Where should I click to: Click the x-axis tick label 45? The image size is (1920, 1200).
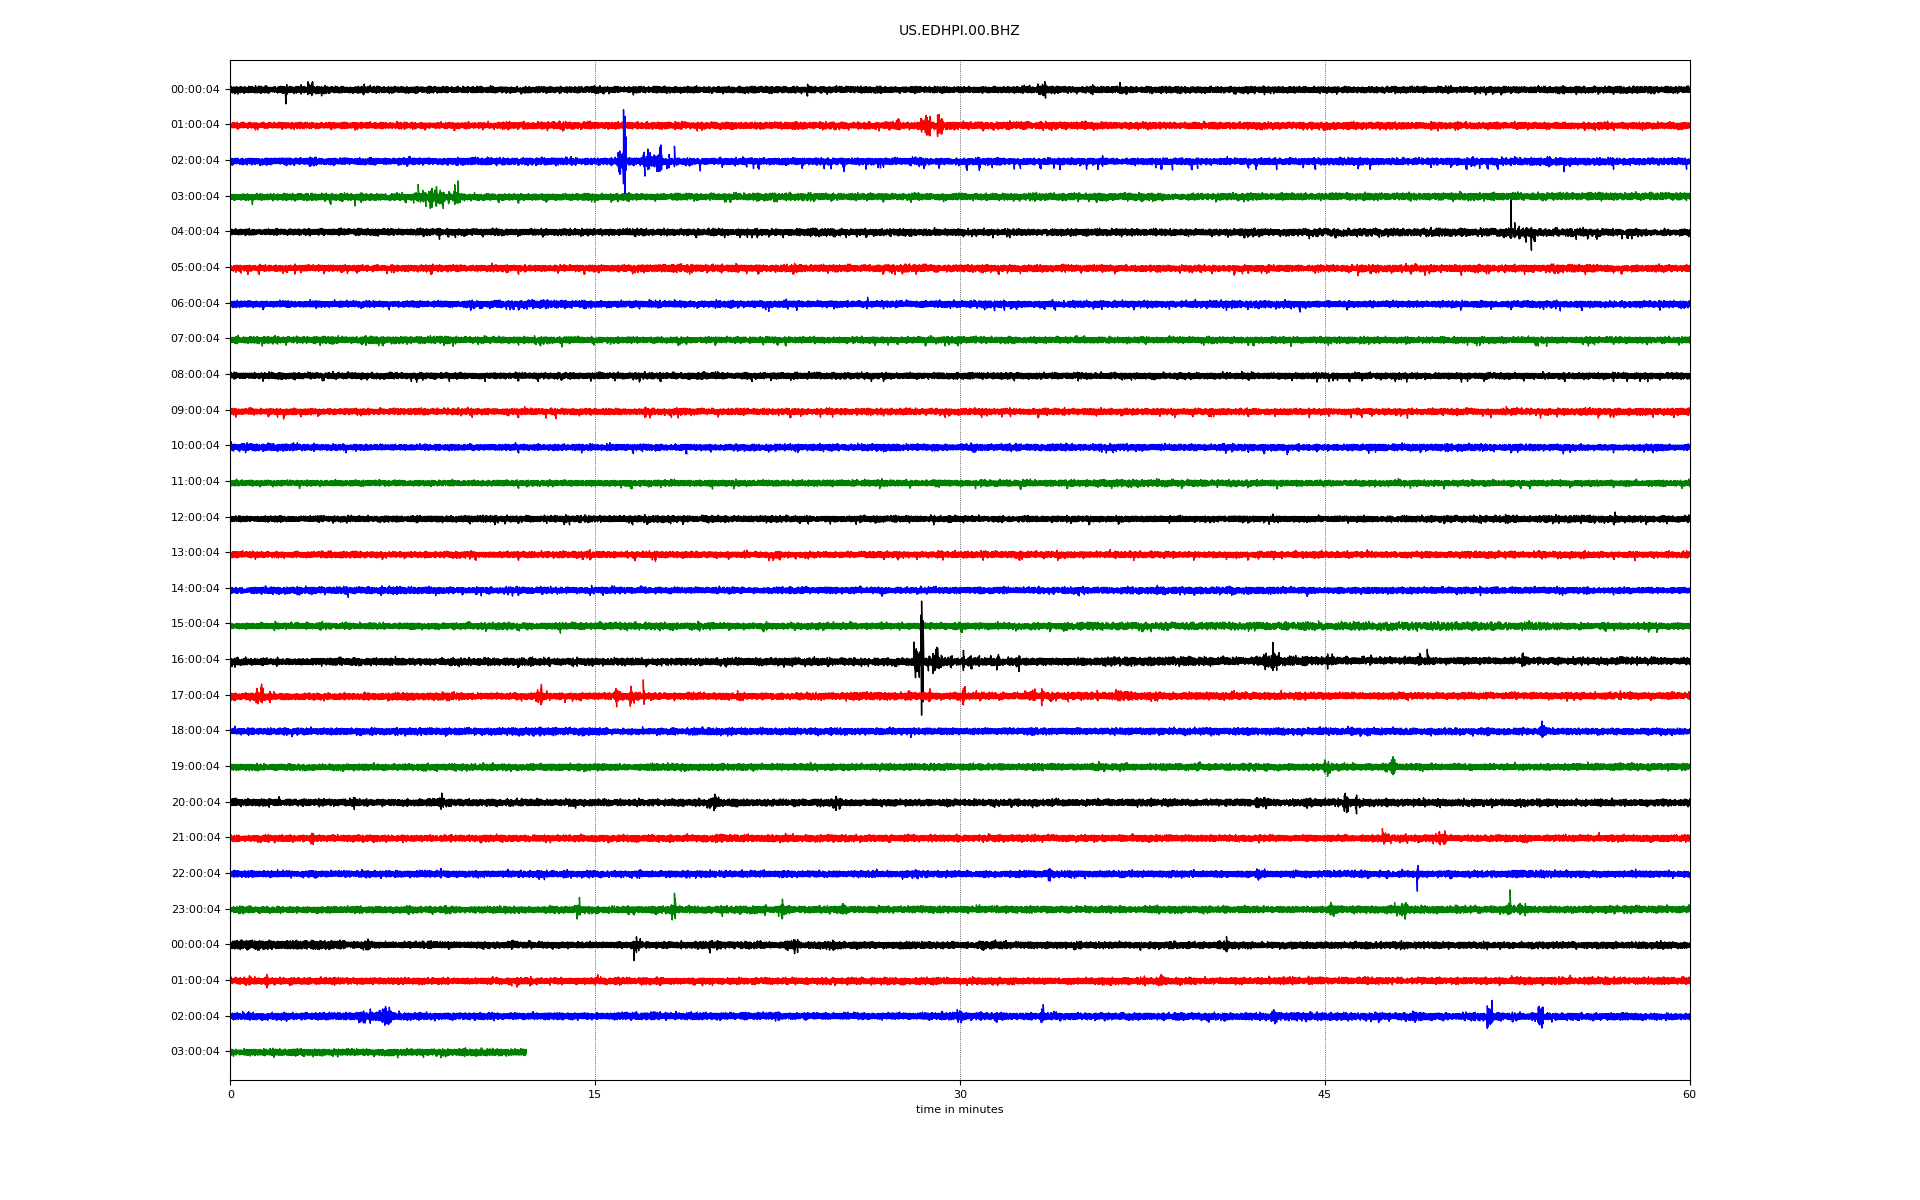tap(1324, 1094)
